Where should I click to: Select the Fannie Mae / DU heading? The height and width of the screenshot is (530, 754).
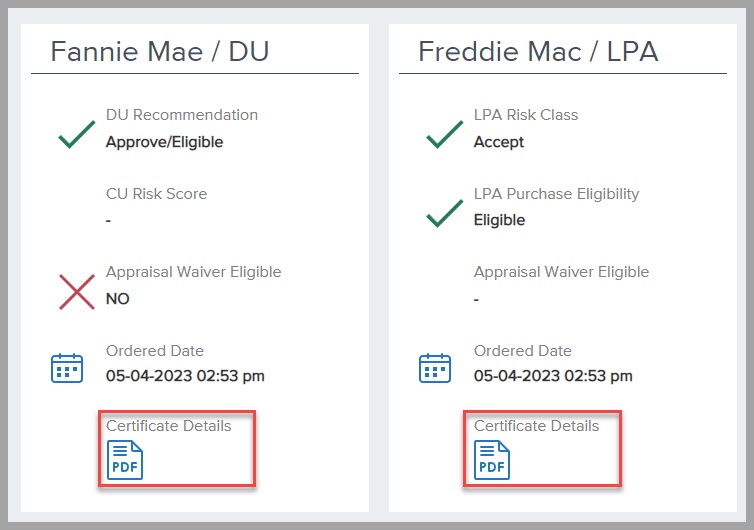[x=160, y=51]
